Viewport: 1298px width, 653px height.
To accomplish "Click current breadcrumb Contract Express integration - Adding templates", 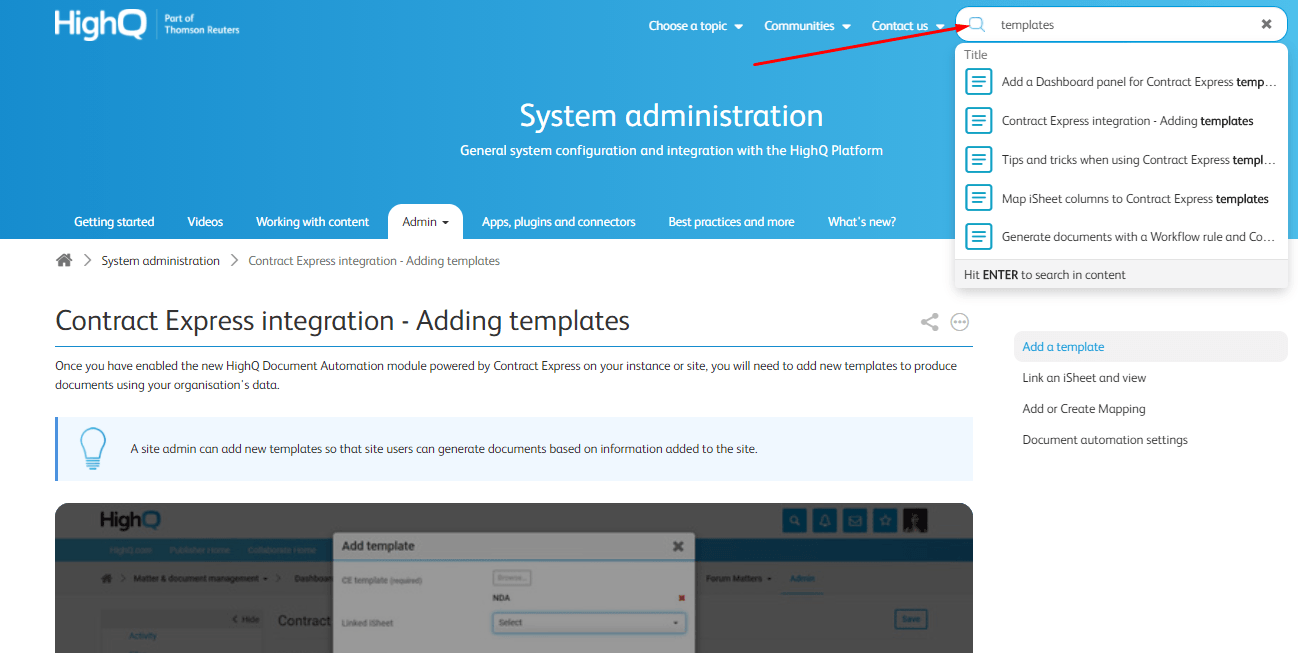I will click(x=374, y=261).
